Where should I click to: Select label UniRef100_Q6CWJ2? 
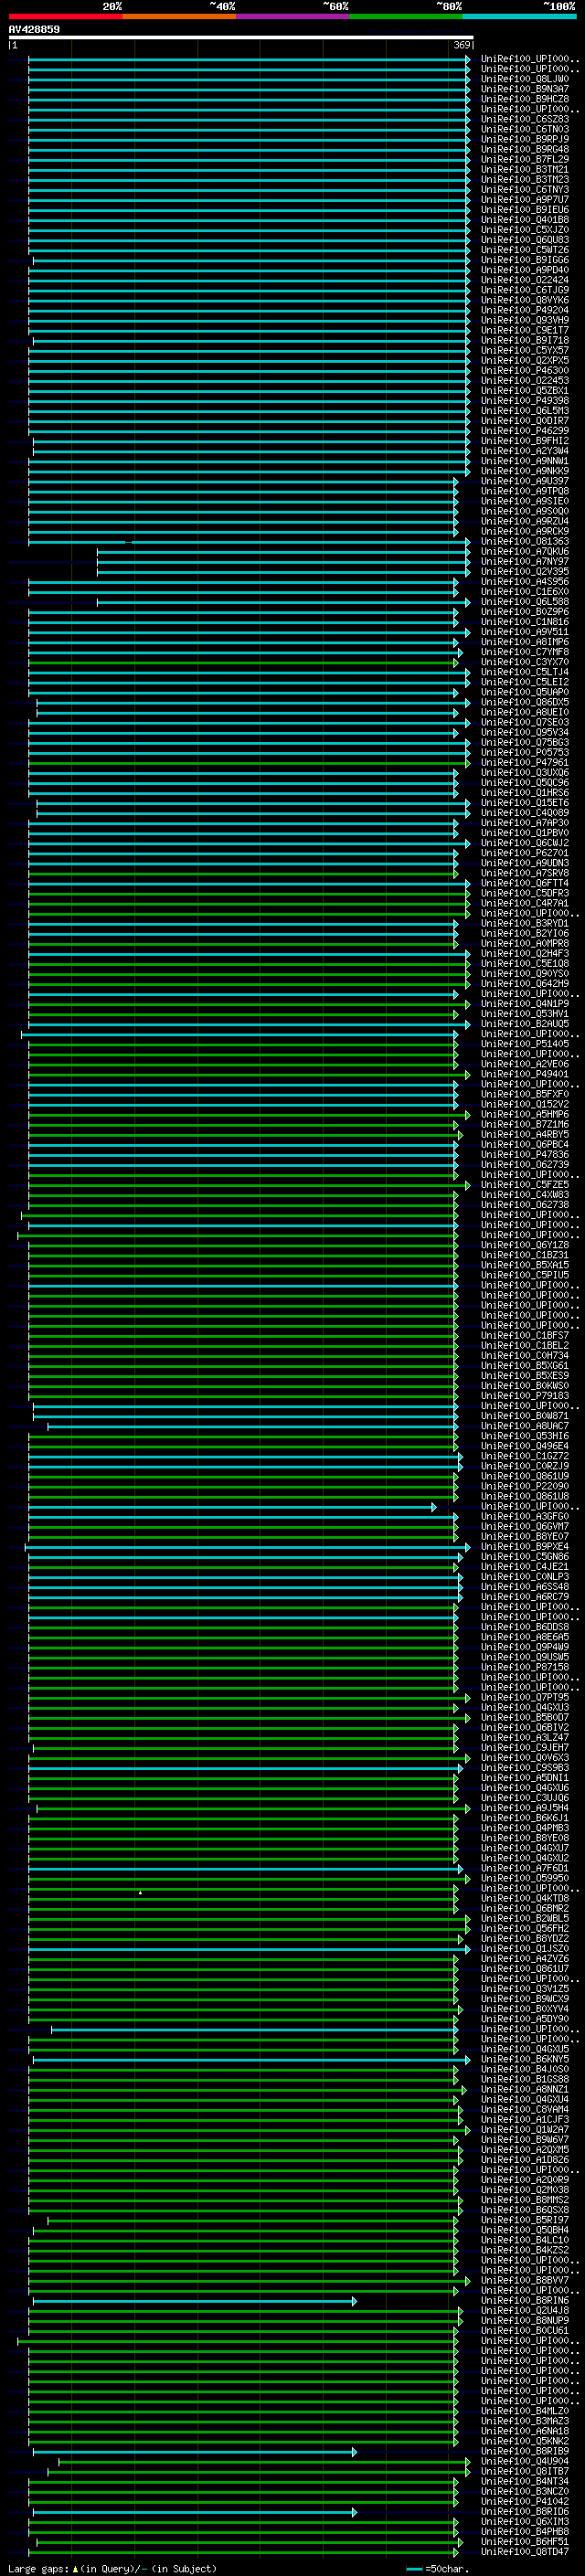(525, 842)
